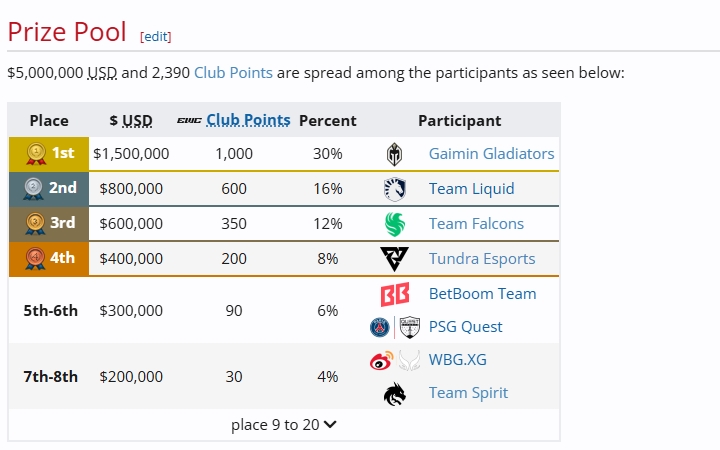
Task: Click the Tundra Esports triangle logo
Action: pos(394,259)
